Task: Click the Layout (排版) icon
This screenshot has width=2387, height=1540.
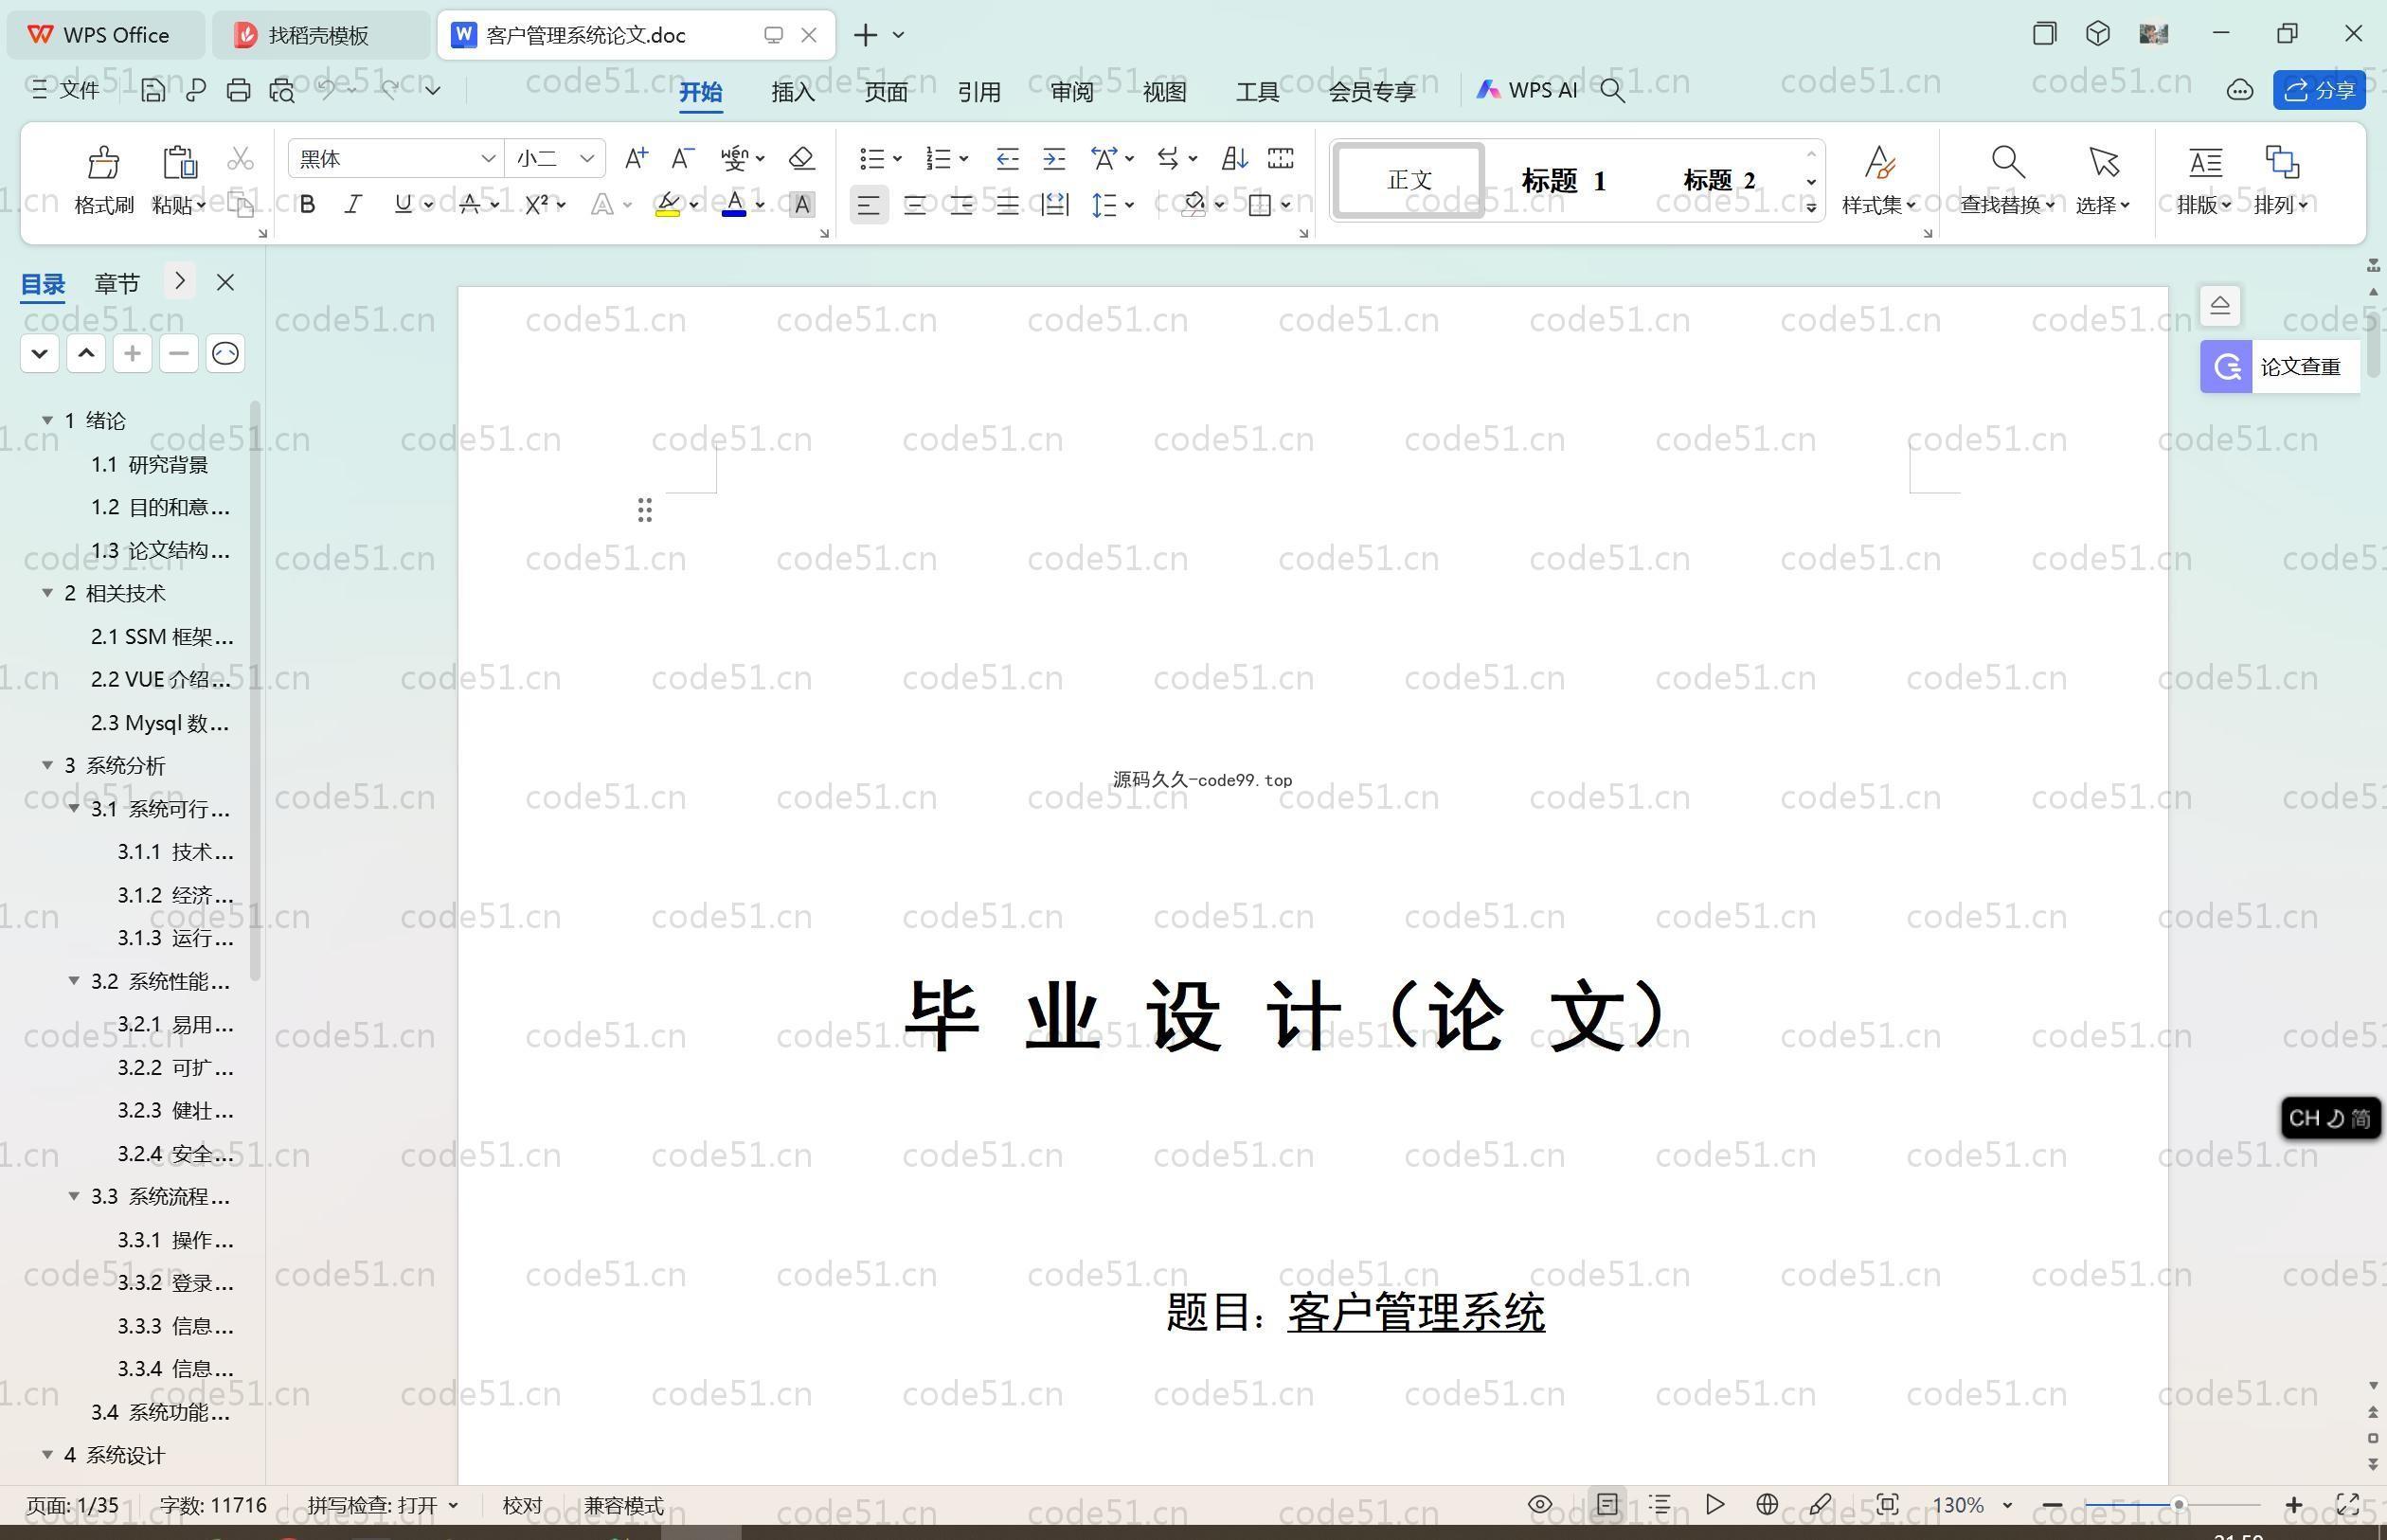Action: [2204, 162]
